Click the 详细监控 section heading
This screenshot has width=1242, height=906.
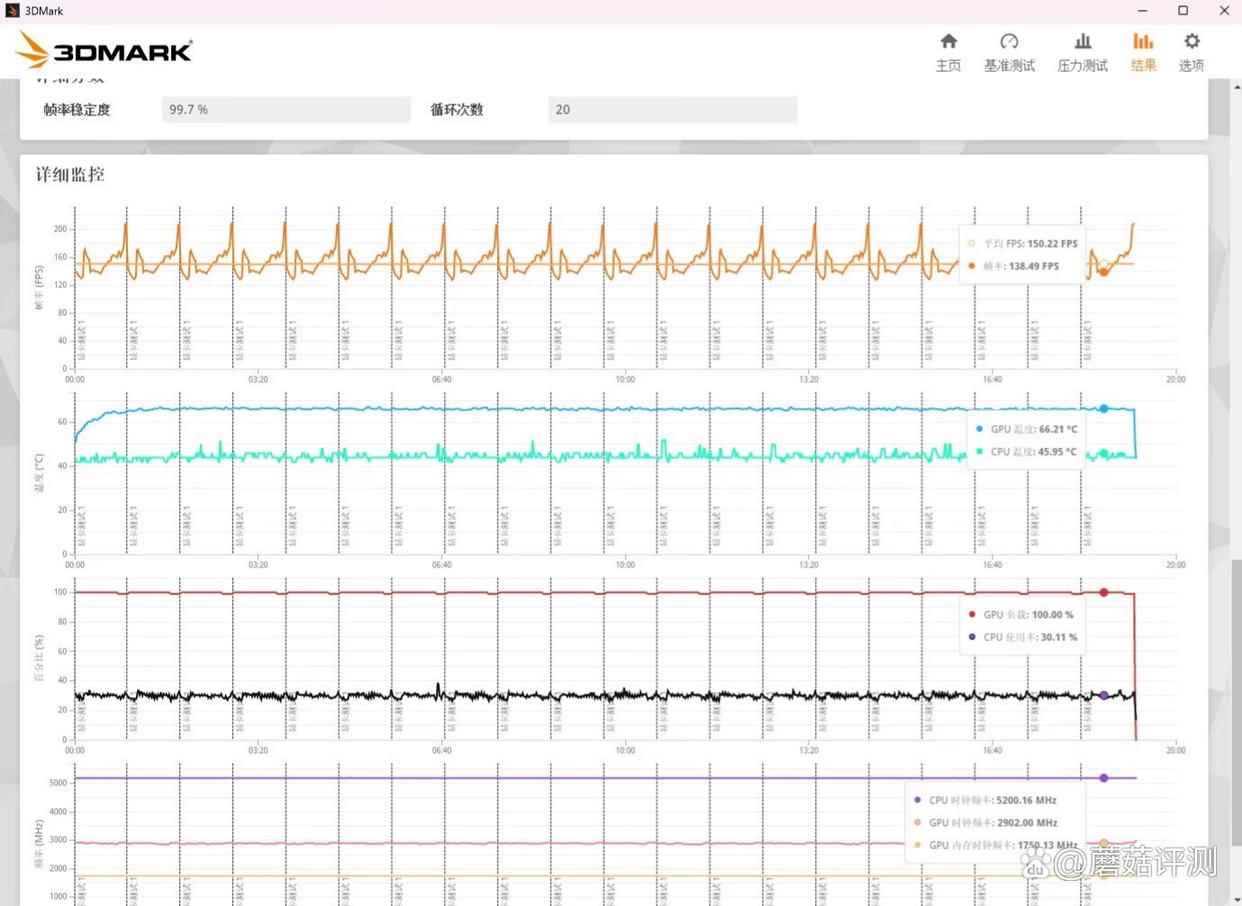(70, 174)
